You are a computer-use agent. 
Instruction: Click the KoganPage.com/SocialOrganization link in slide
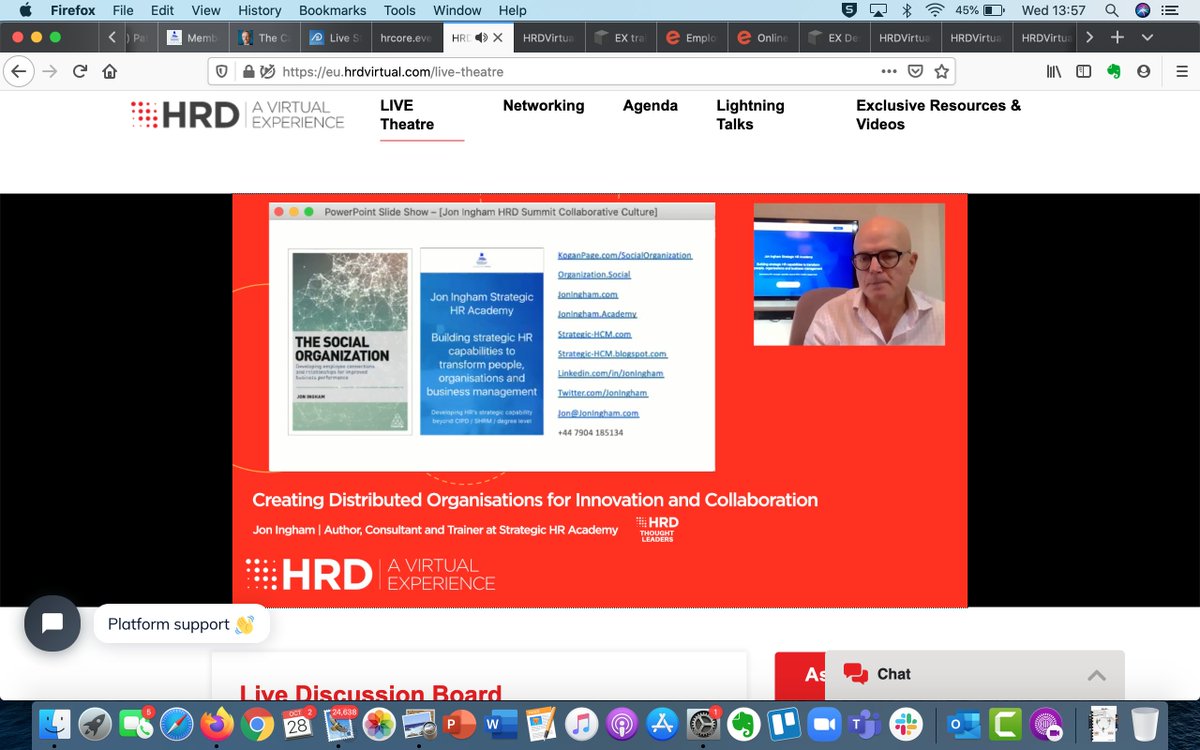(625, 256)
